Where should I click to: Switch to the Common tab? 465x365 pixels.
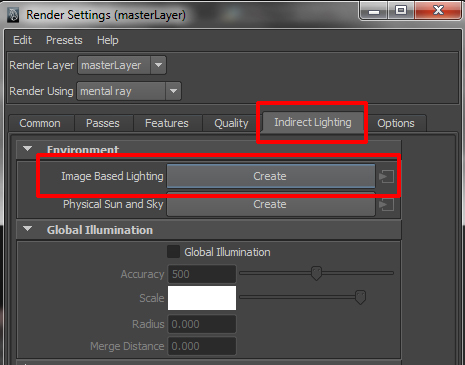click(x=40, y=123)
